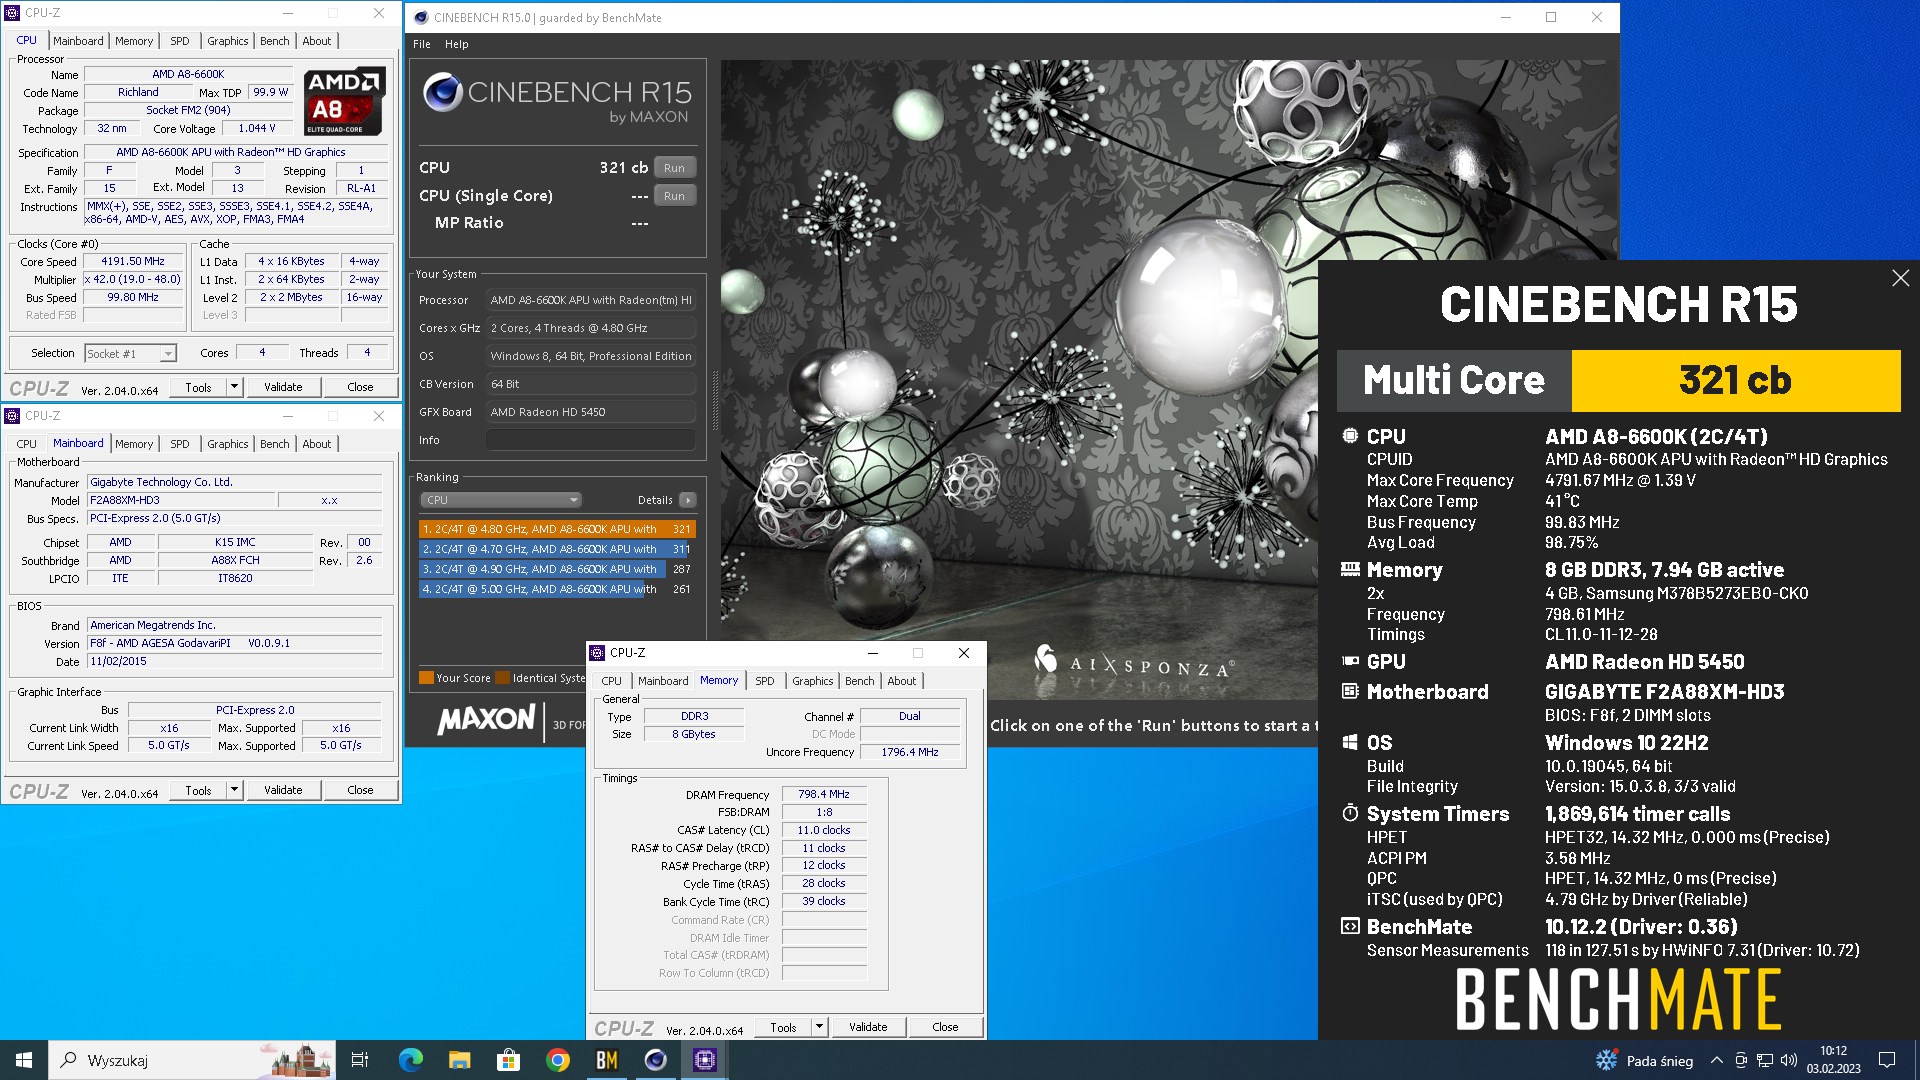1920x1080 pixels.
Task: Click CPU-Z title bar icon of Memory window
Action: click(x=597, y=653)
